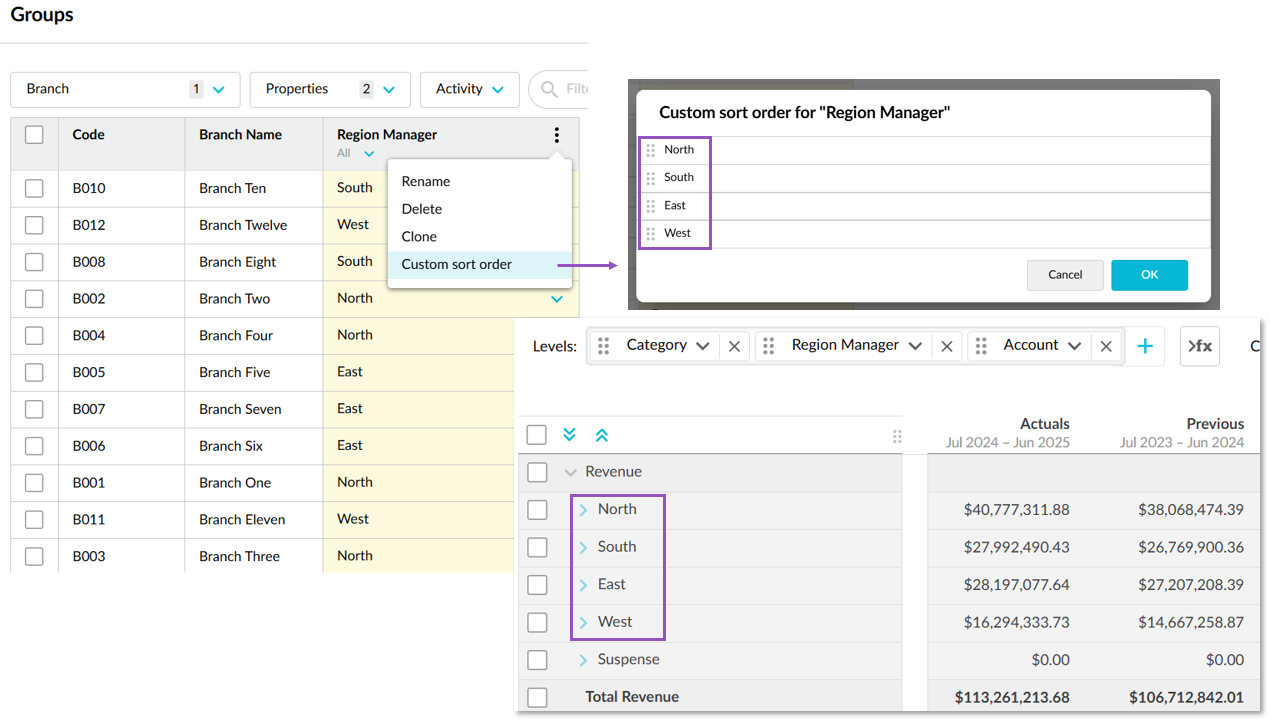This screenshot has height=719, width=1270.
Task: Open the Region Manager level dropdown in Levels bar
Action: 915,344
